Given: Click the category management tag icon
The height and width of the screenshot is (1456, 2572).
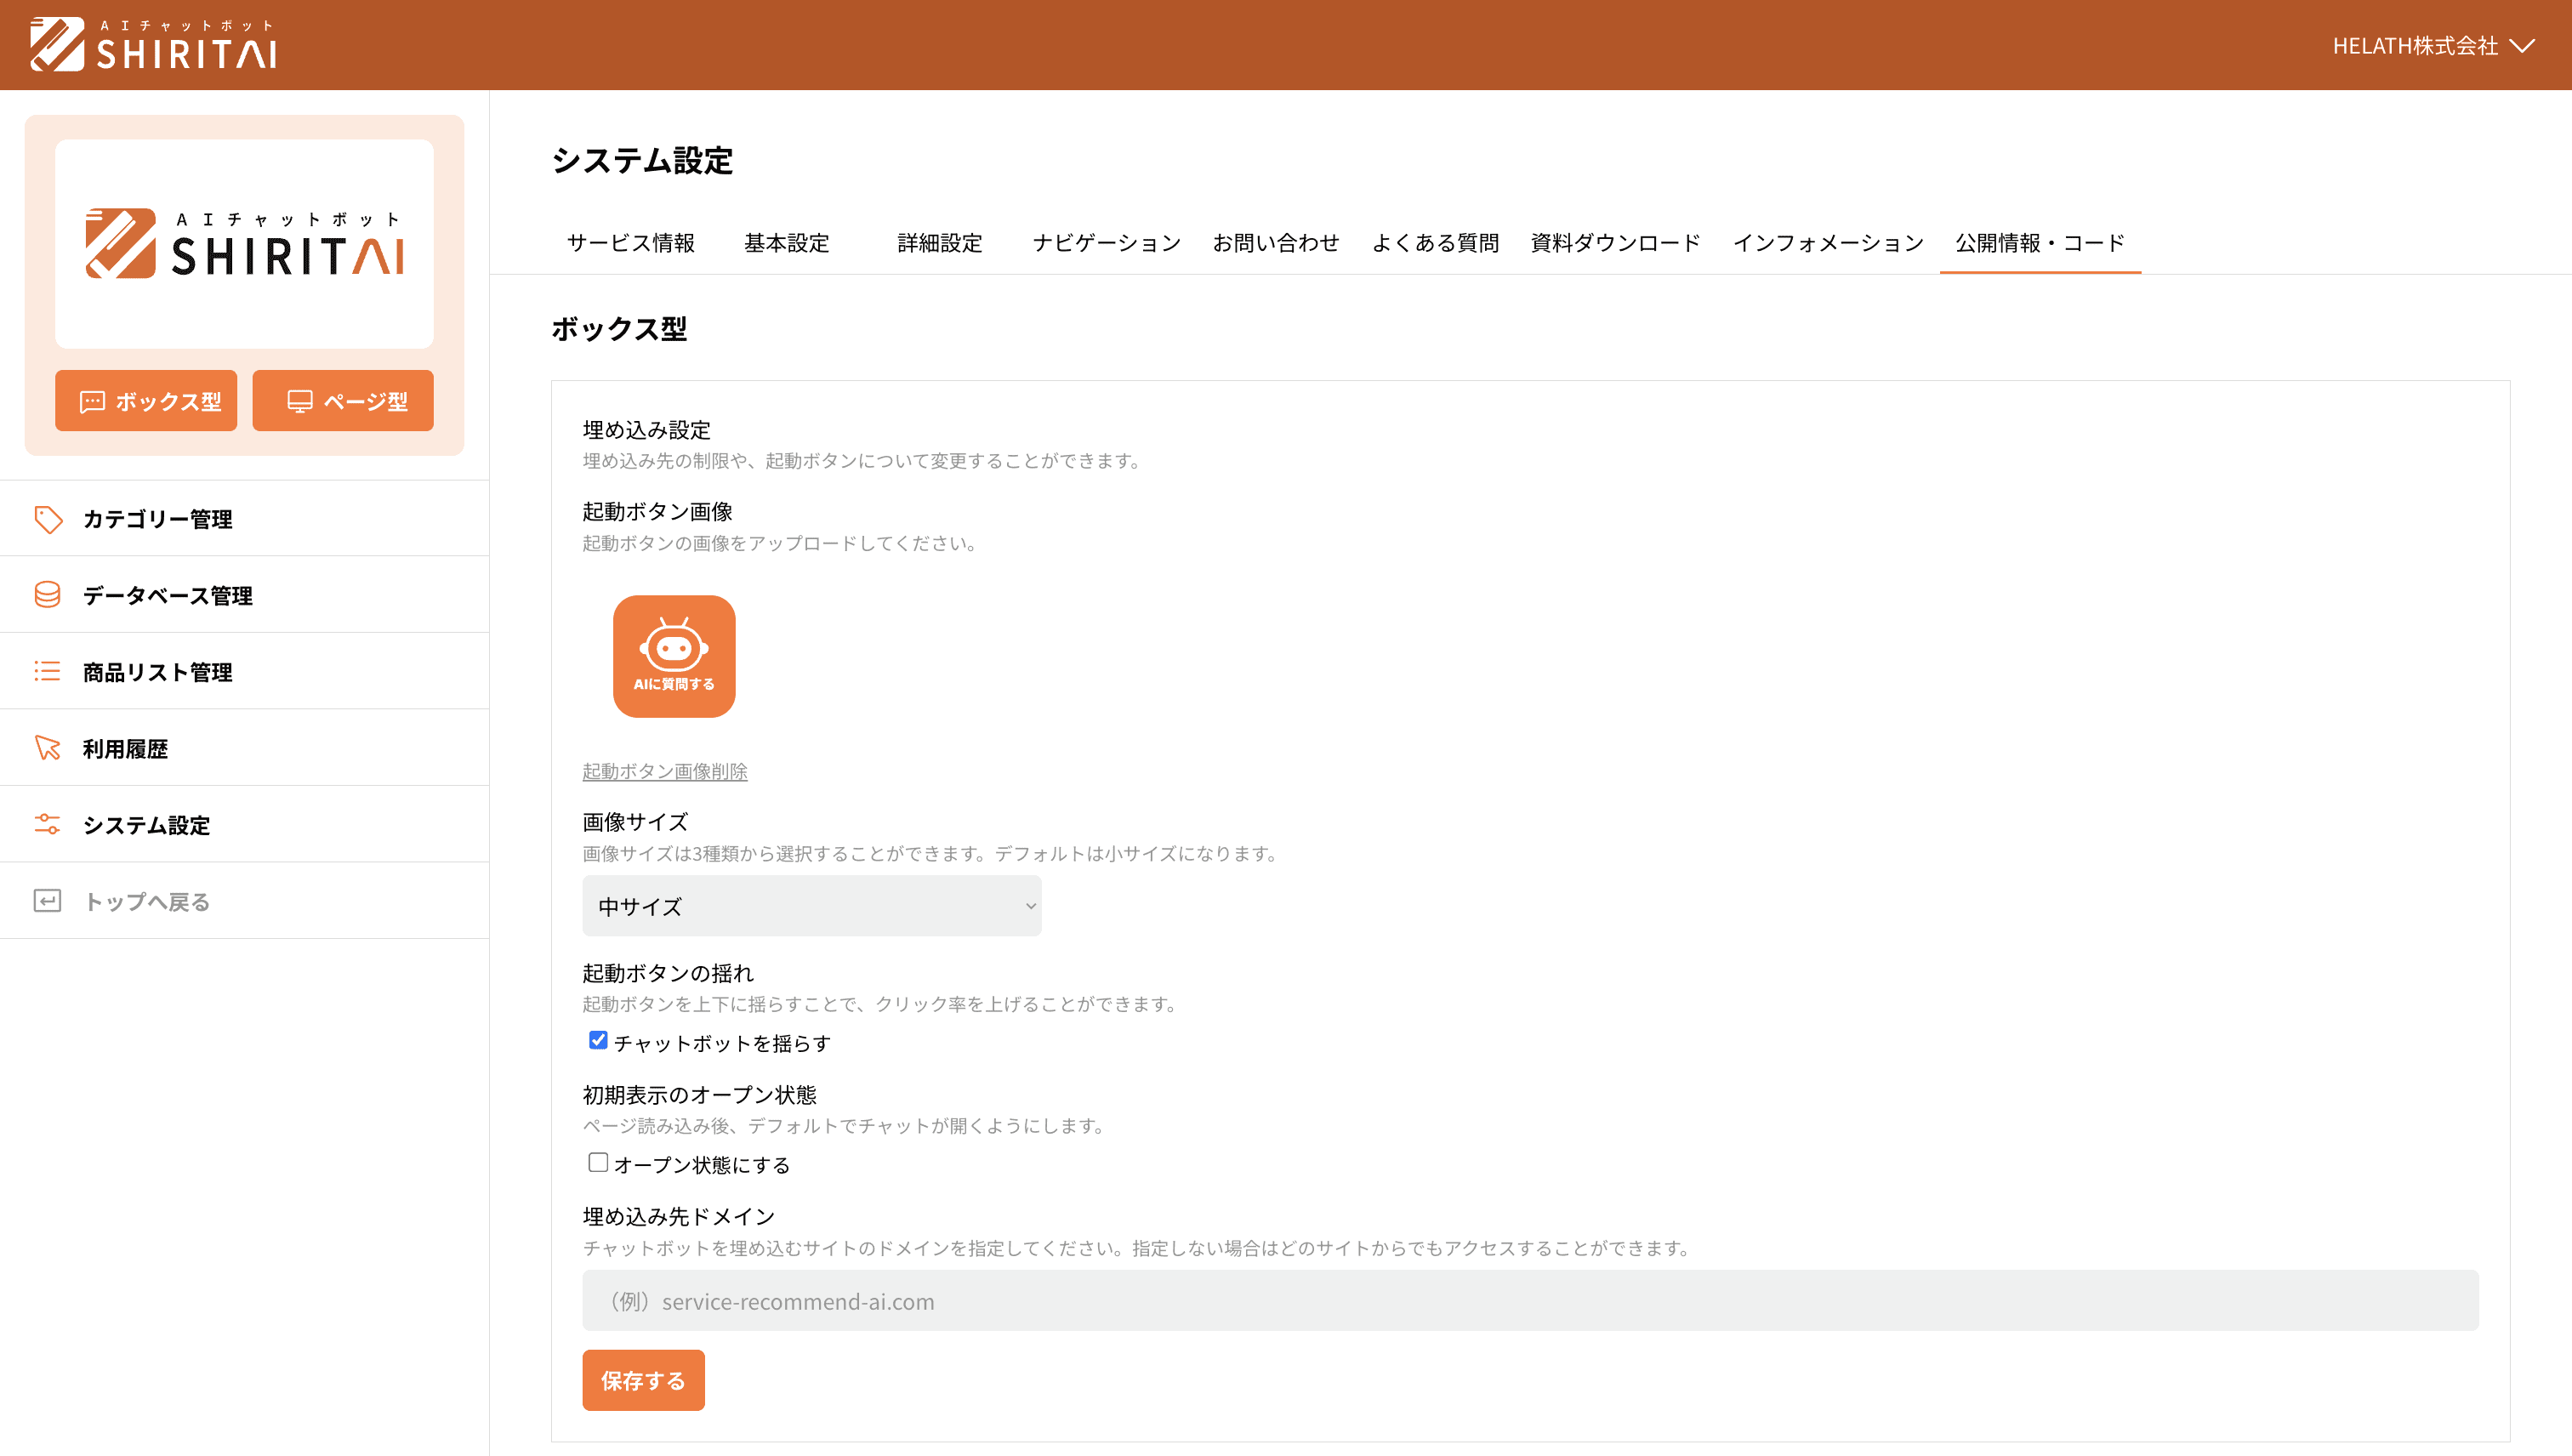Looking at the screenshot, I should point(47,519).
